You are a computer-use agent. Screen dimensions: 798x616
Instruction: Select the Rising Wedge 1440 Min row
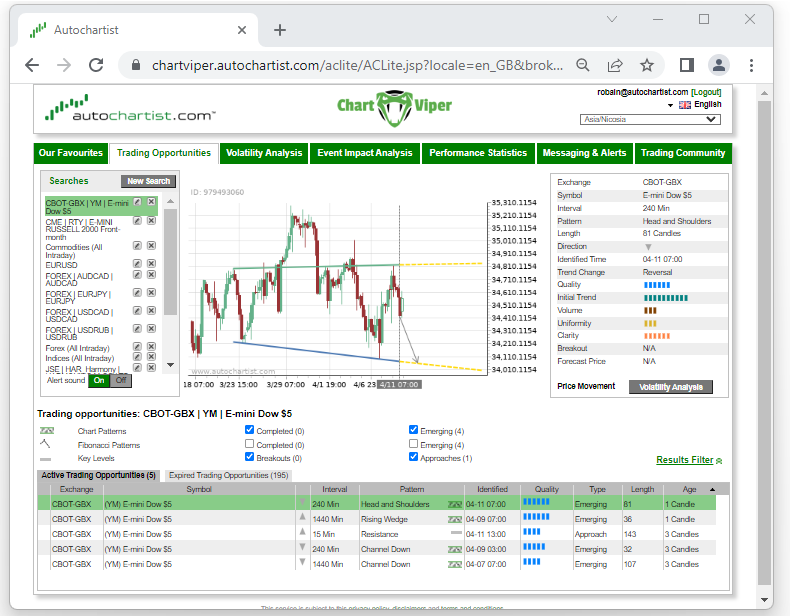pyautogui.click(x=377, y=519)
